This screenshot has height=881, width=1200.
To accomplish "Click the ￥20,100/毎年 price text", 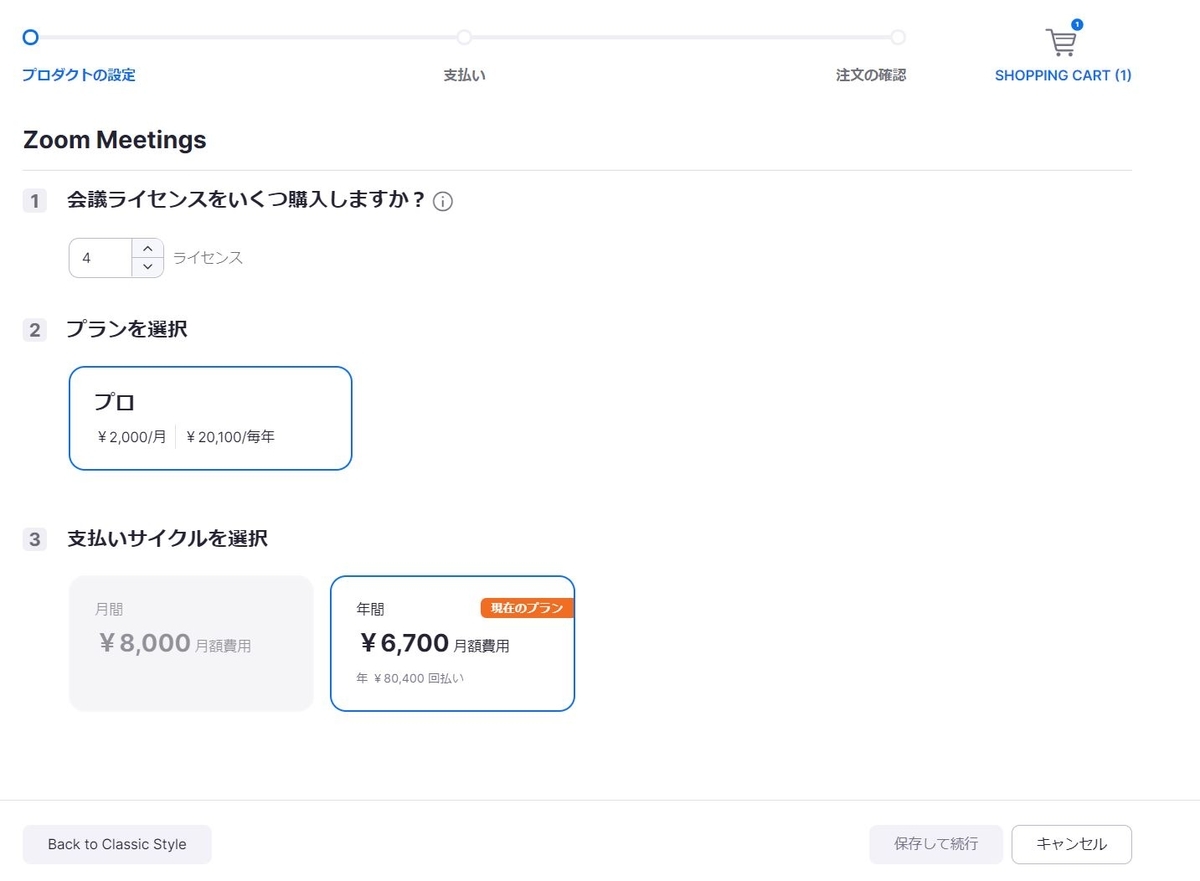I will [230, 437].
